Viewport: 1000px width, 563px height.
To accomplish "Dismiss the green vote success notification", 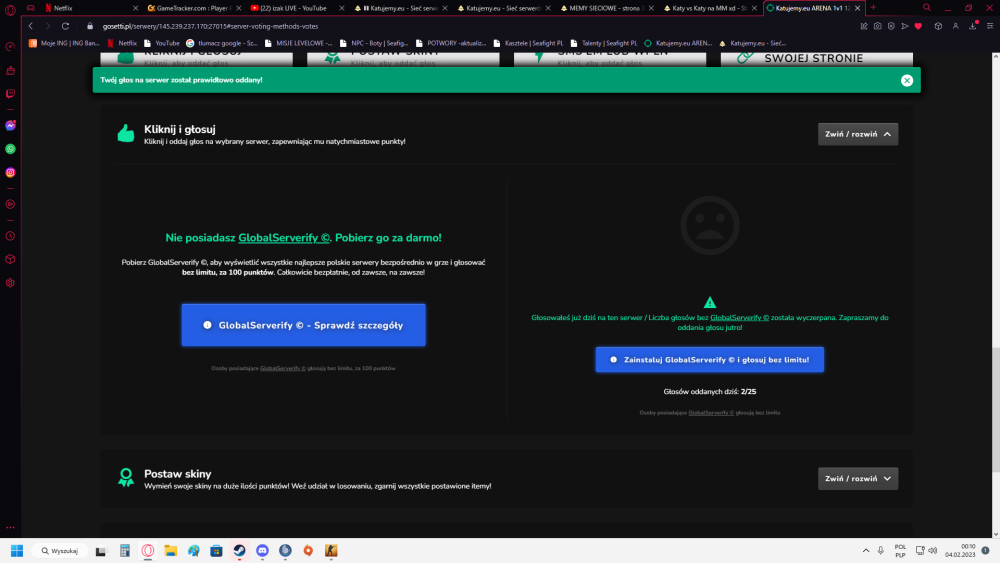I will coord(907,80).
